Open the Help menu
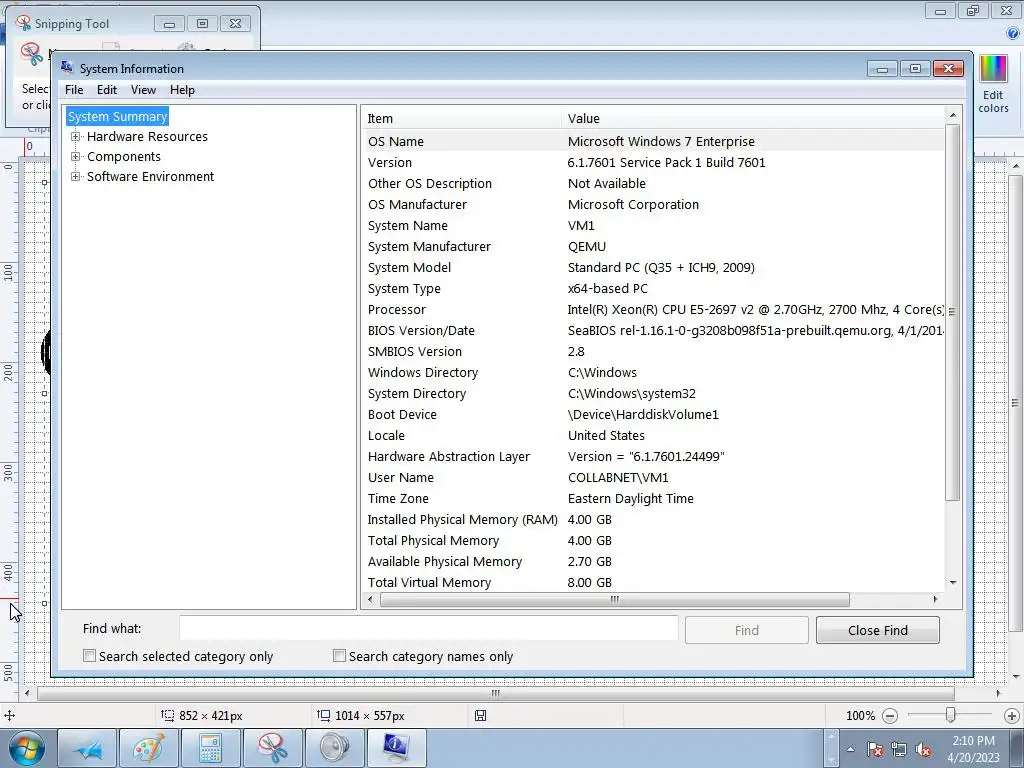The image size is (1024, 768). coord(182,90)
